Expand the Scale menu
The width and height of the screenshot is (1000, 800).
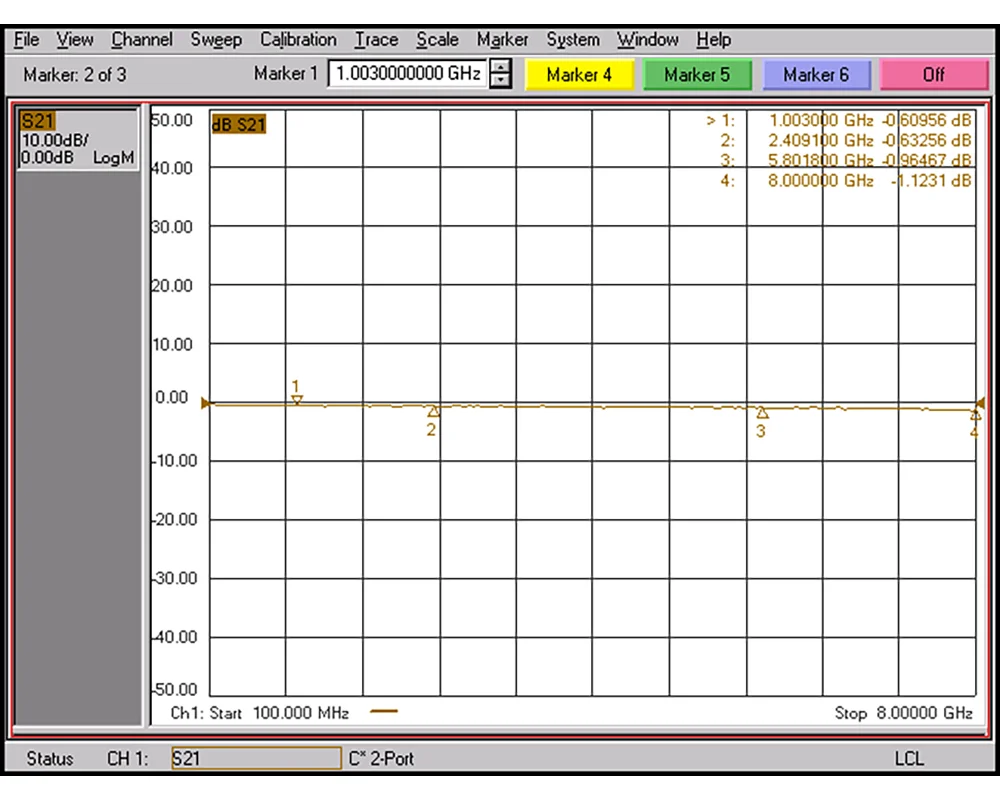(x=437, y=40)
